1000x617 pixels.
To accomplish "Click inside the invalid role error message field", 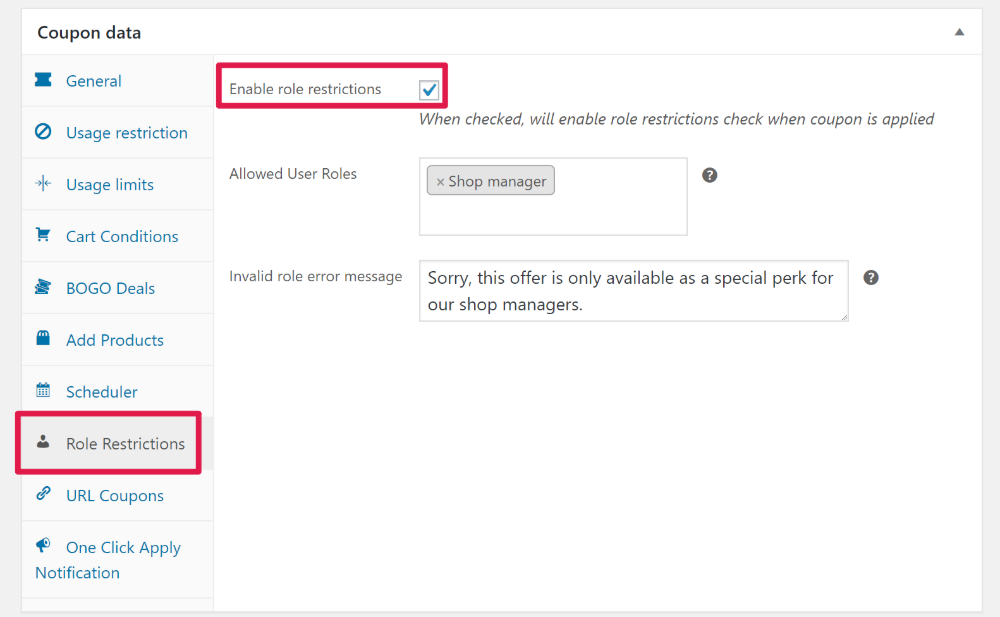I will click(633, 291).
